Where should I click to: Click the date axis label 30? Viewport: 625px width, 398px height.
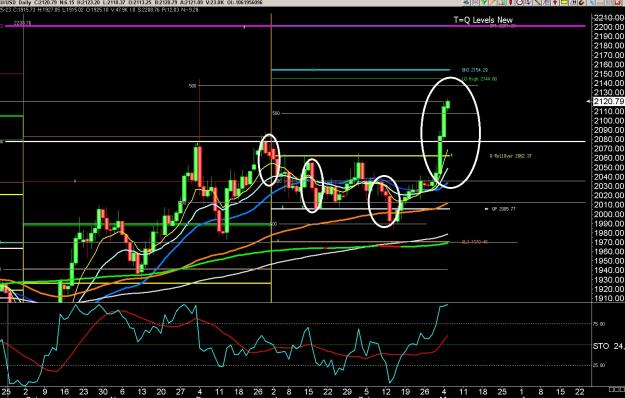tap(103, 392)
